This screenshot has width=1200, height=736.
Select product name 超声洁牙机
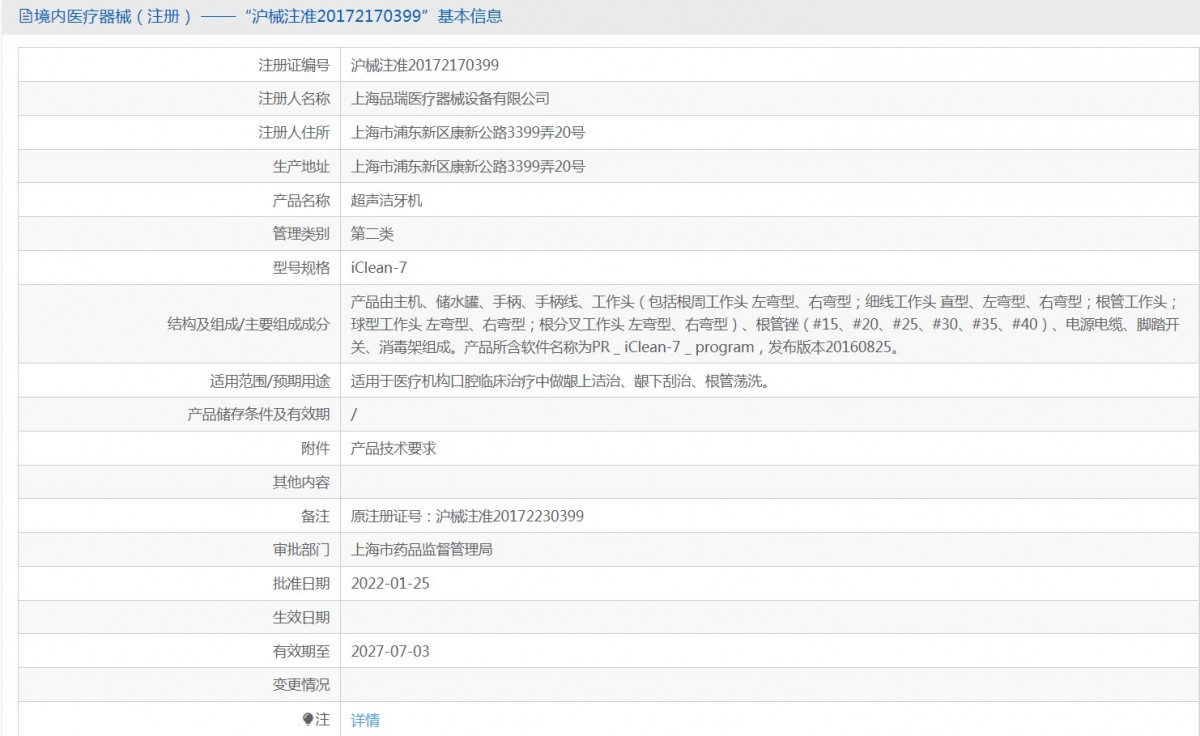[386, 201]
